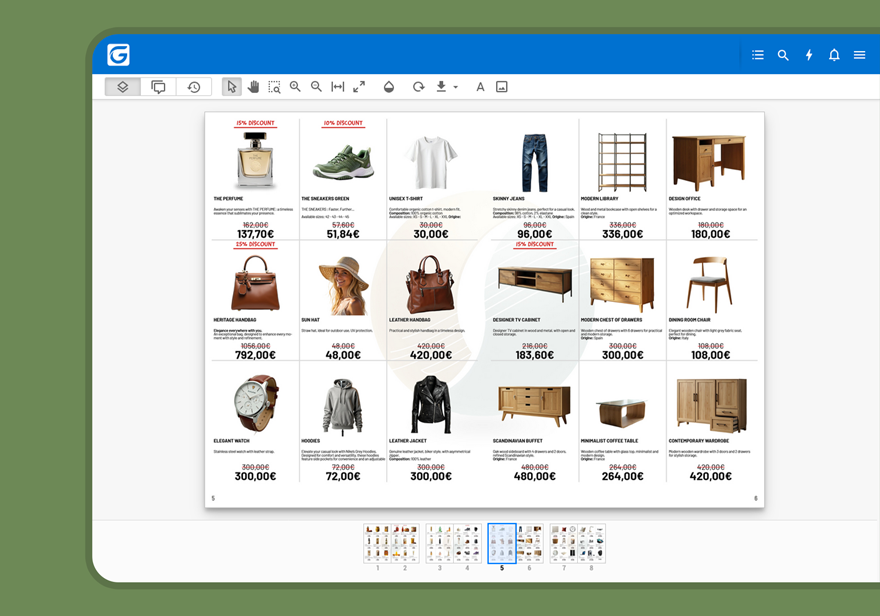Open search with the magnifier icon in the header
880x616 pixels.
click(783, 55)
